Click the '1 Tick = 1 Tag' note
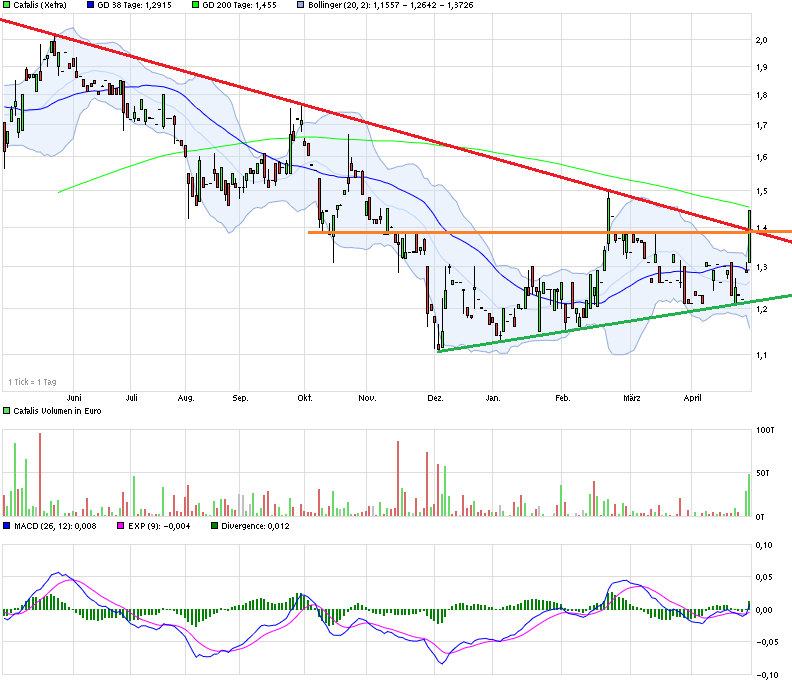The width and height of the screenshot is (792, 680). coord(32,382)
